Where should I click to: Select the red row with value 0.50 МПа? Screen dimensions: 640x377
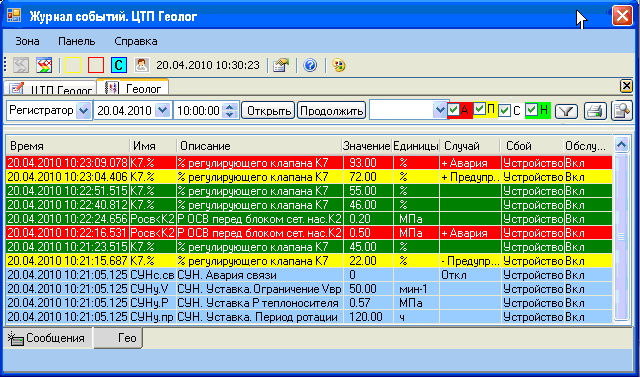coord(309,233)
